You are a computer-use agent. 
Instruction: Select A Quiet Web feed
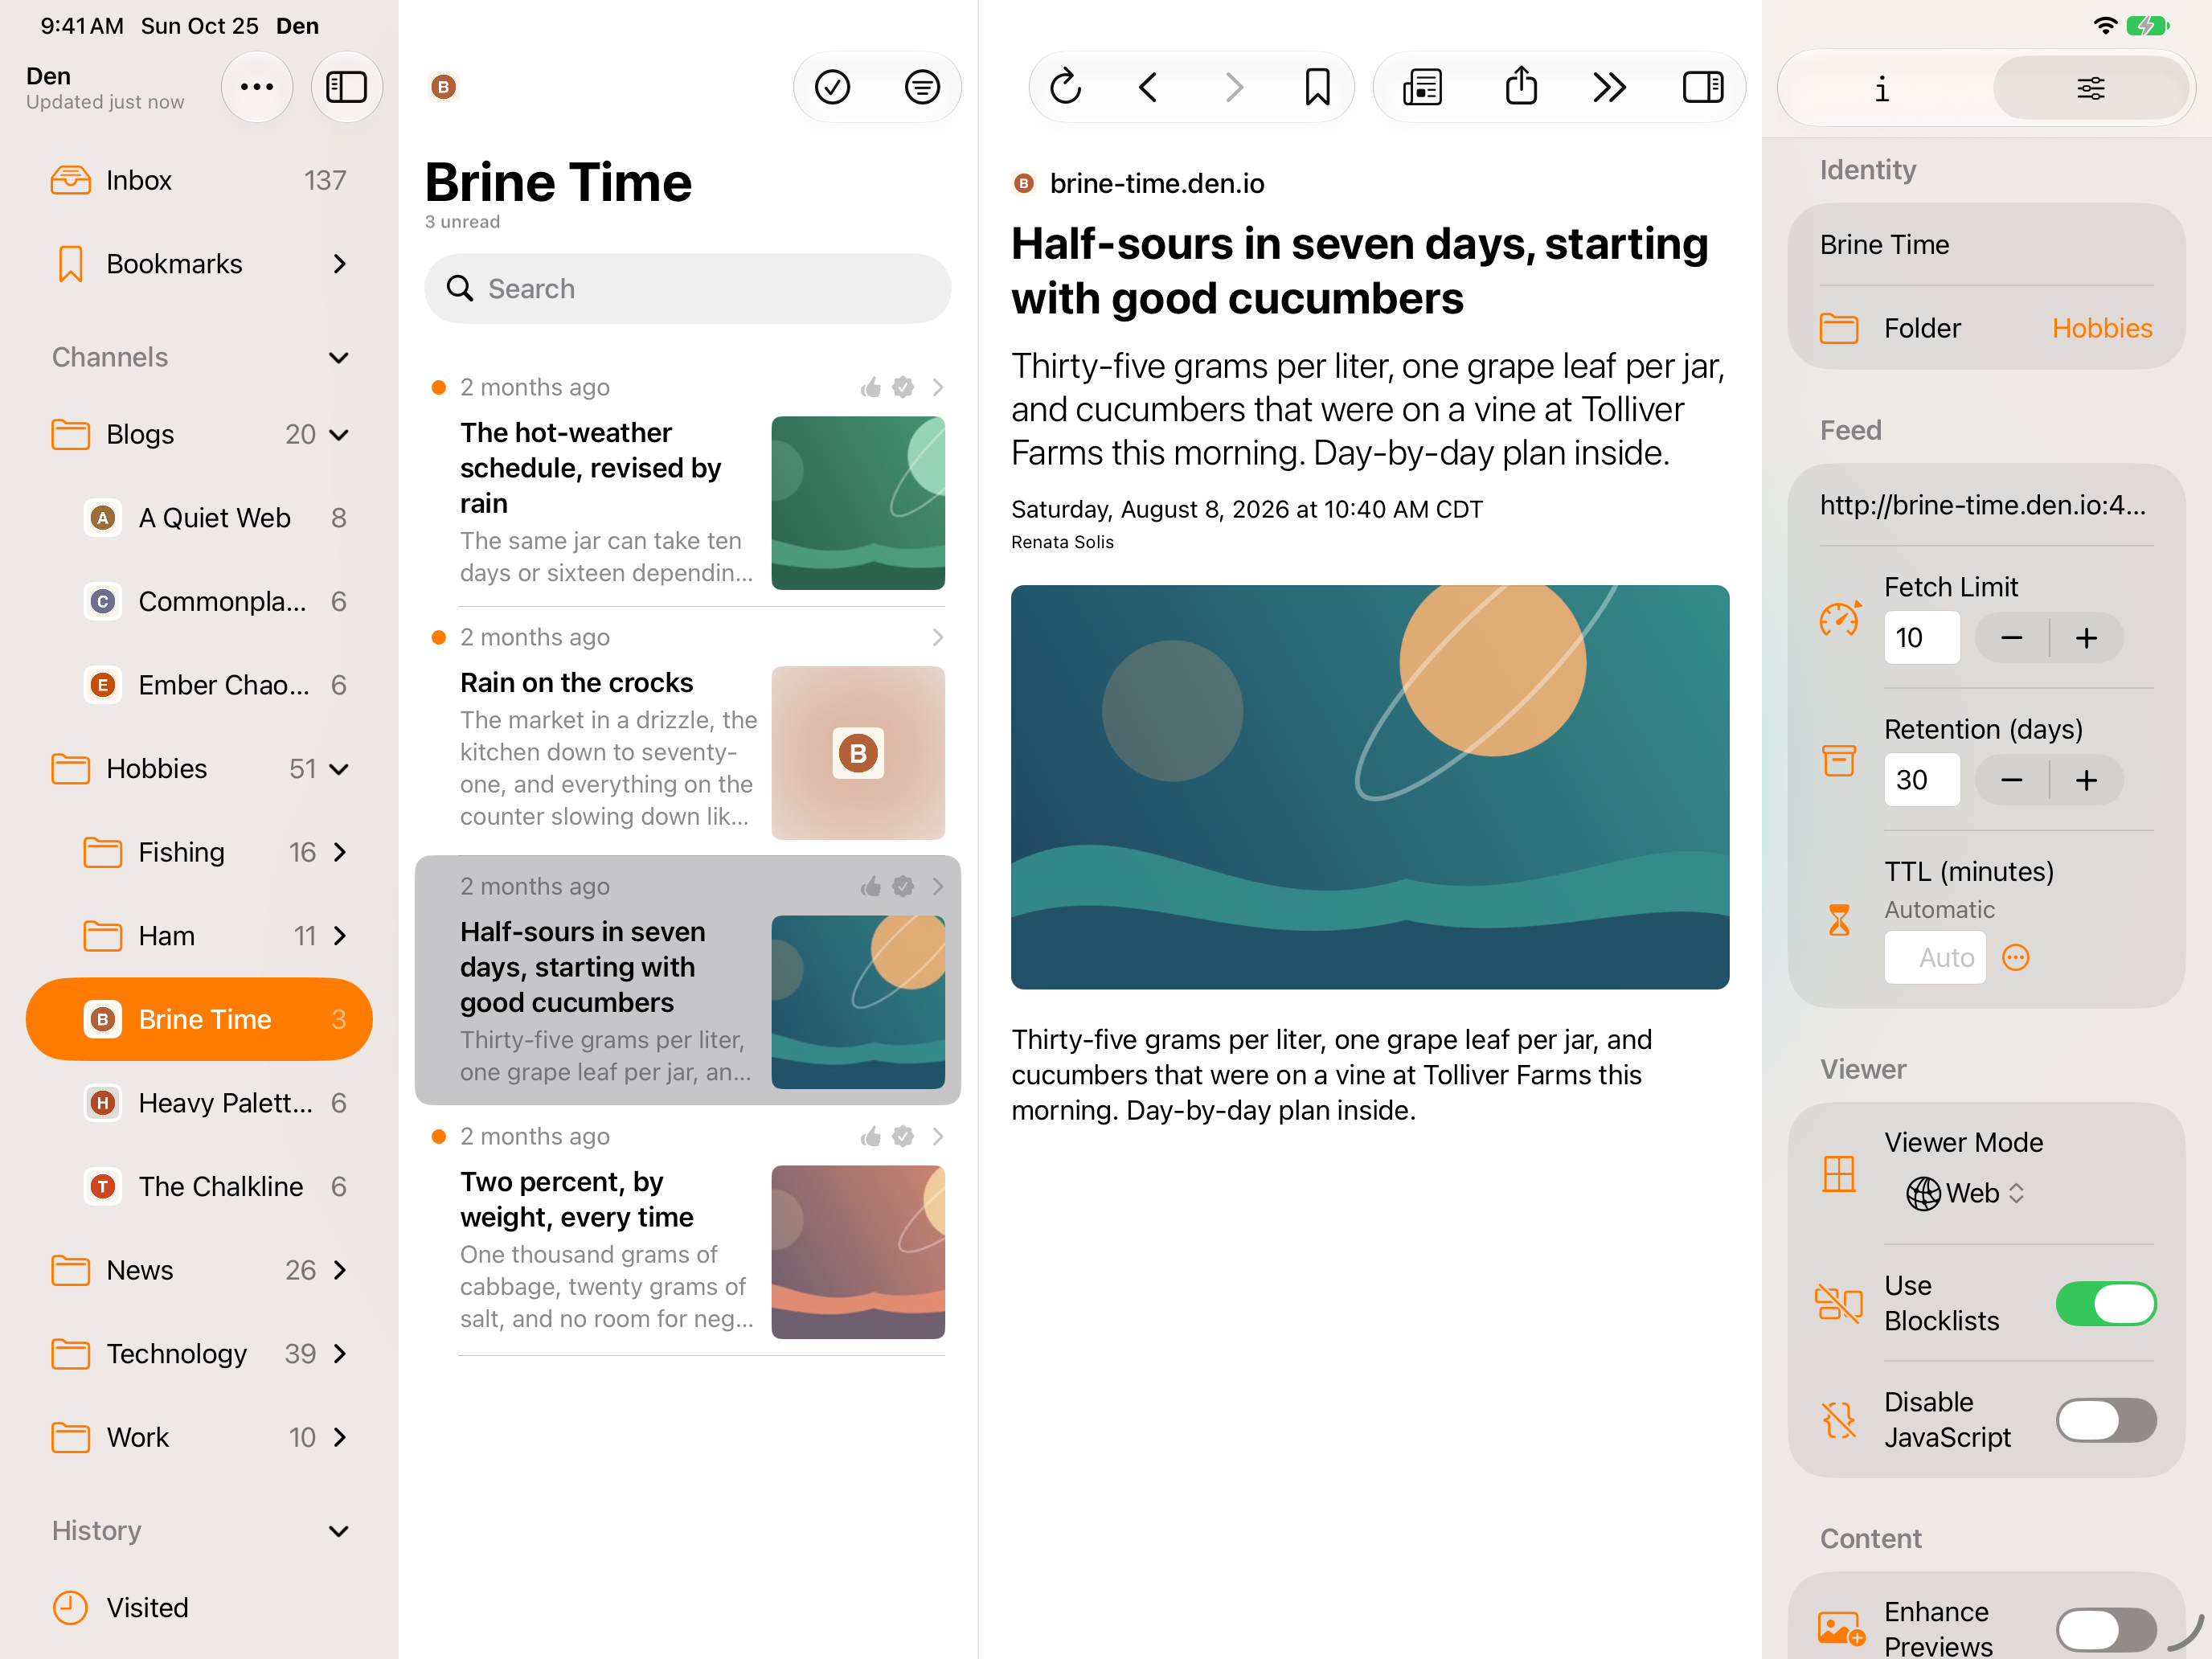pyautogui.click(x=199, y=518)
